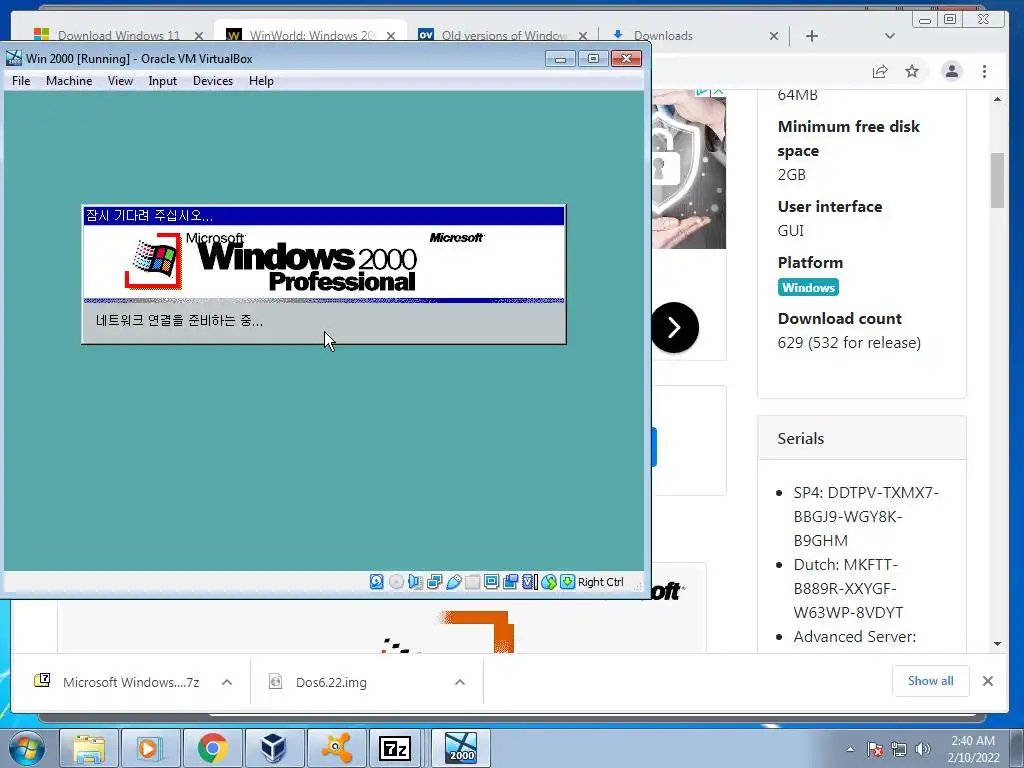
Task: Click the Minimum free disk space 2GB value
Action: 792,174
